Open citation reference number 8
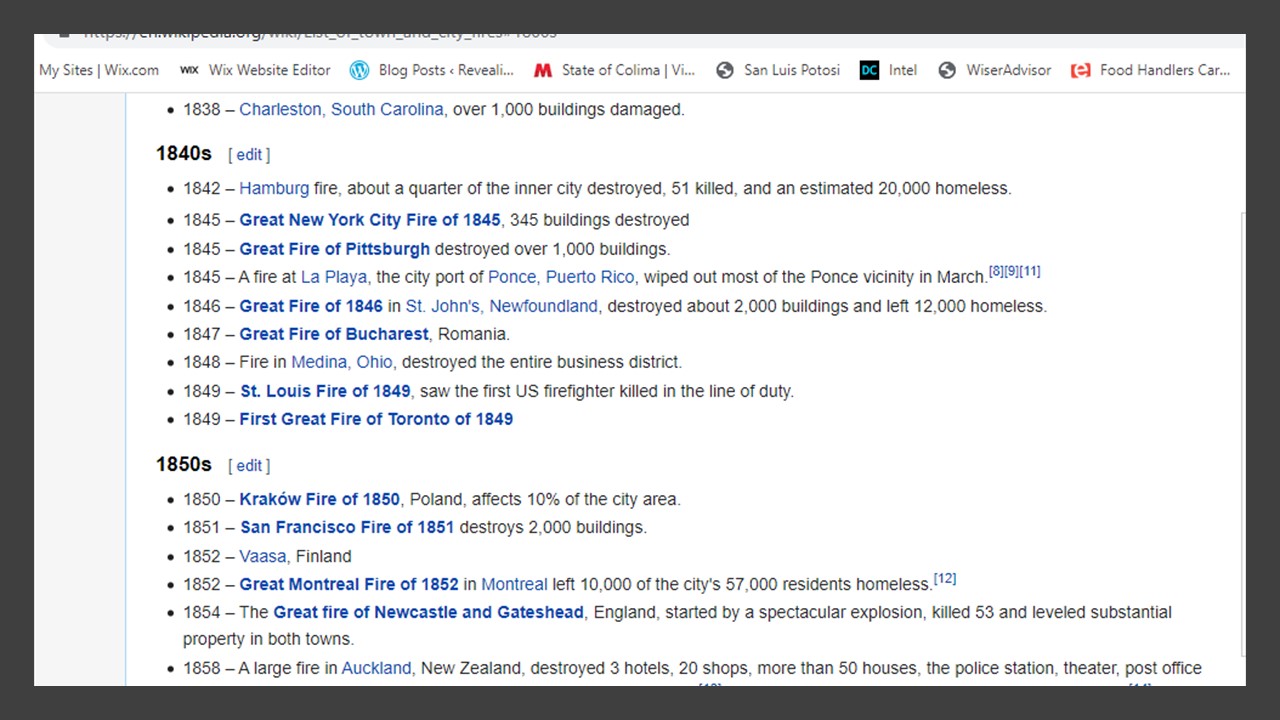The height and width of the screenshot is (720, 1280). 996,272
